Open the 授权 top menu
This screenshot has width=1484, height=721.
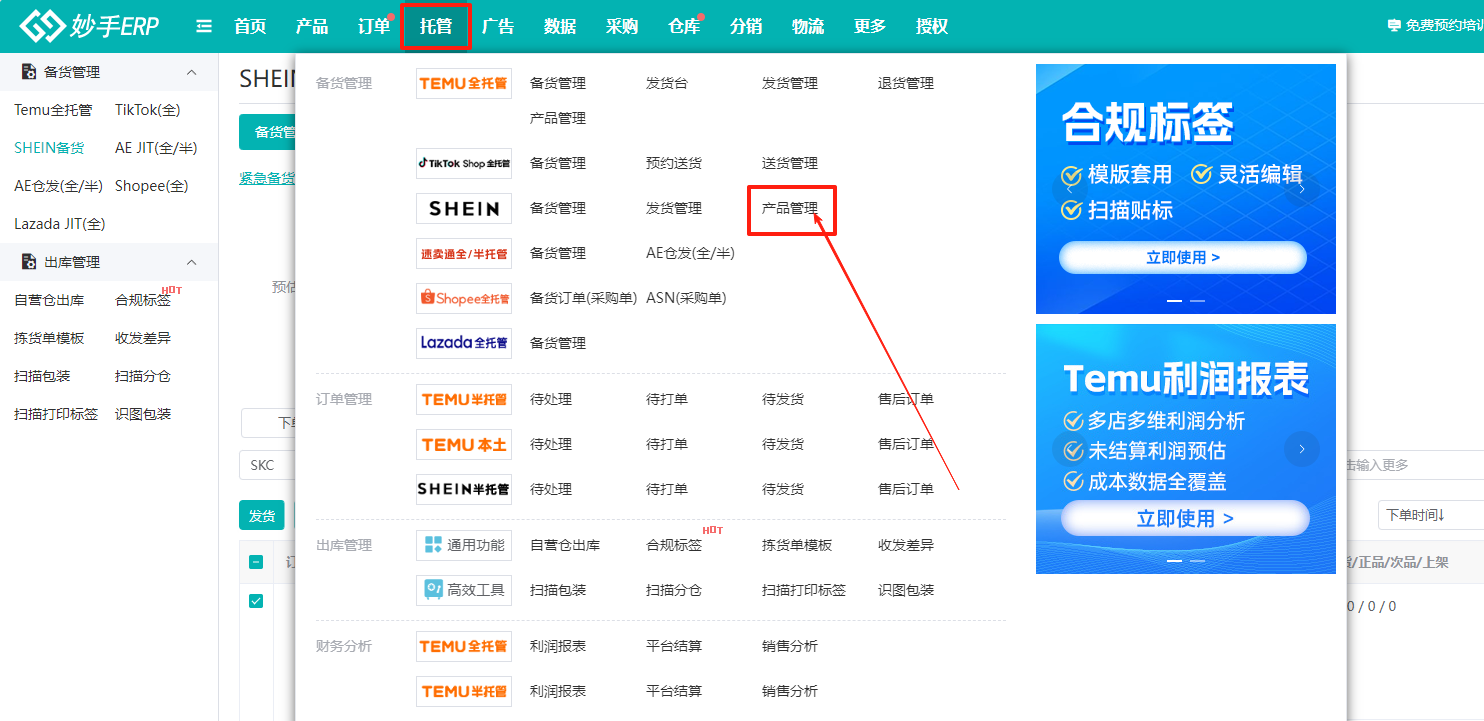coord(932,27)
